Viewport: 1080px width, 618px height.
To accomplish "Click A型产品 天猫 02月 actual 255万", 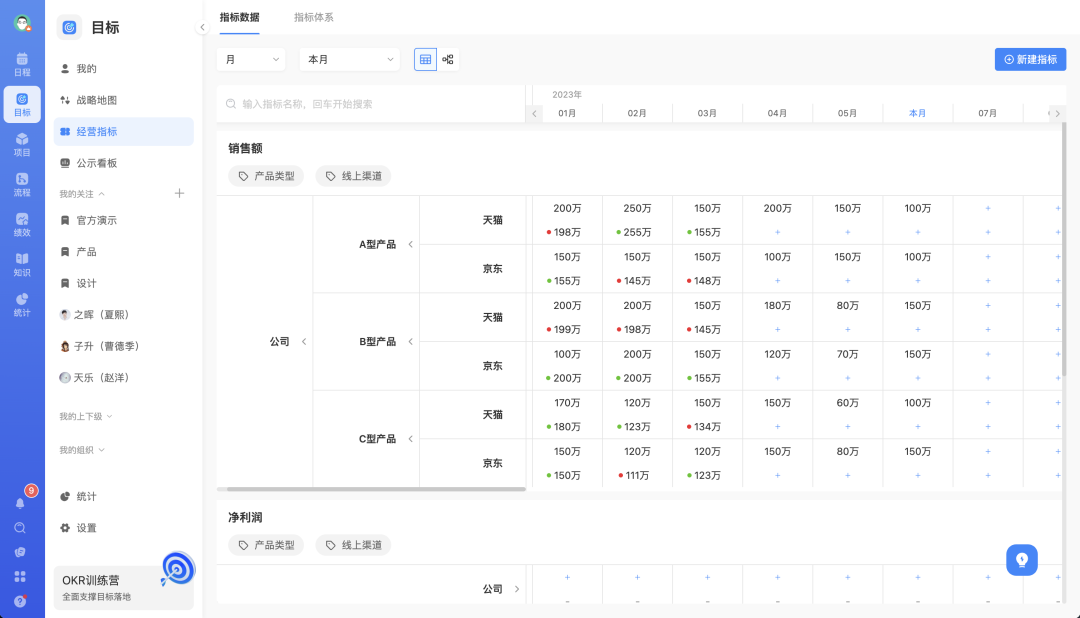I will [x=637, y=232].
